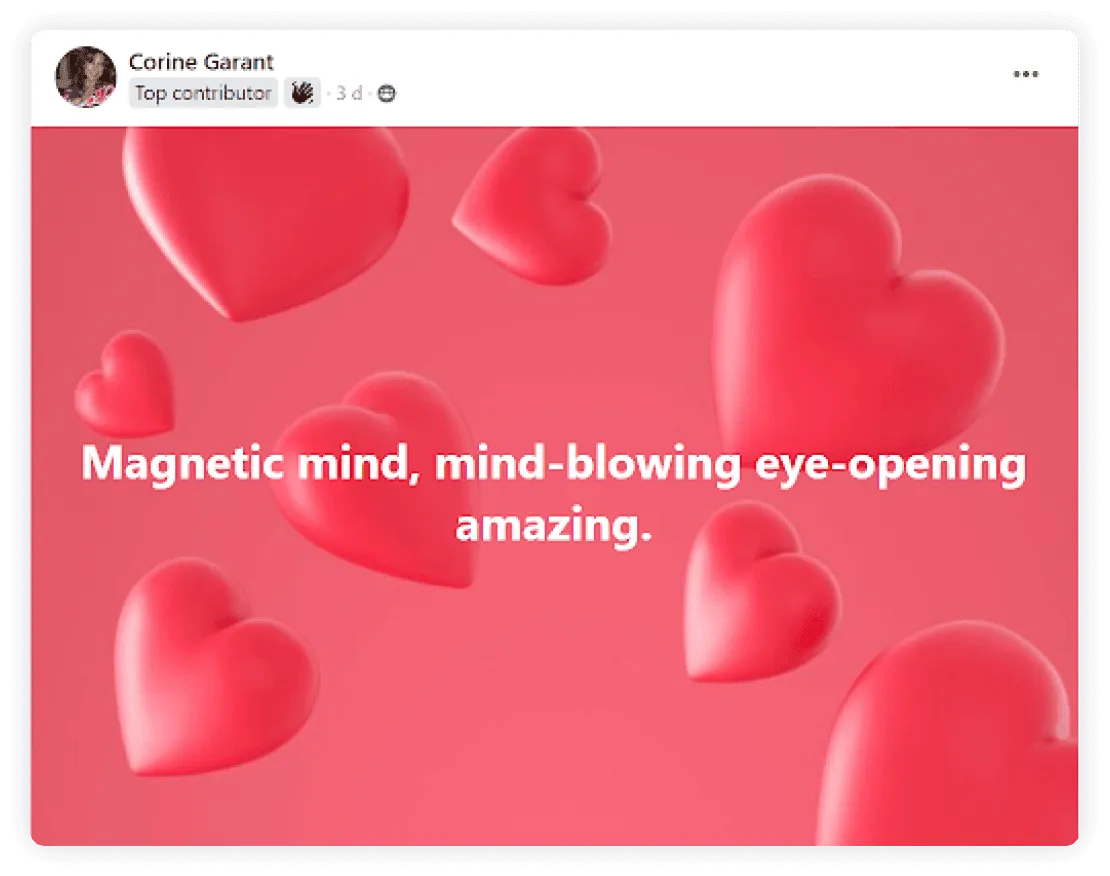The image size is (1110, 876).
Task: Click the globe public-audience icon
Action: click(x=386, y=93)
